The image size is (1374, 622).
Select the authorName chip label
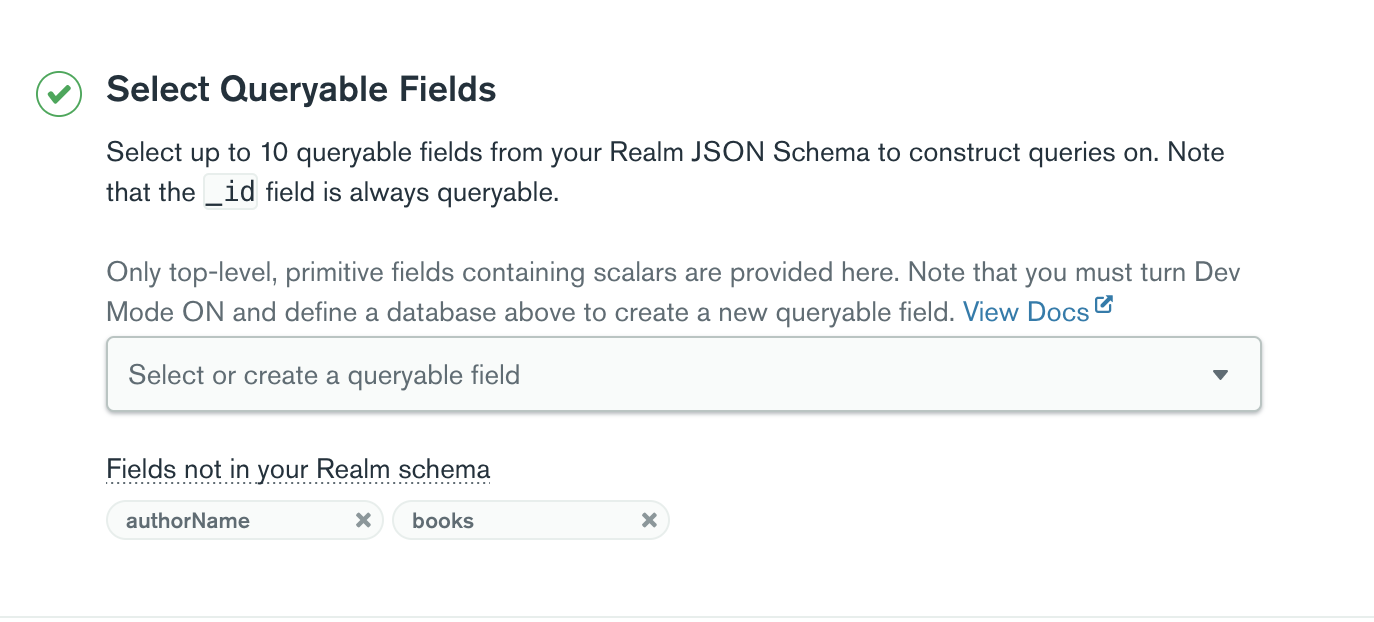(x=188, y=520)
